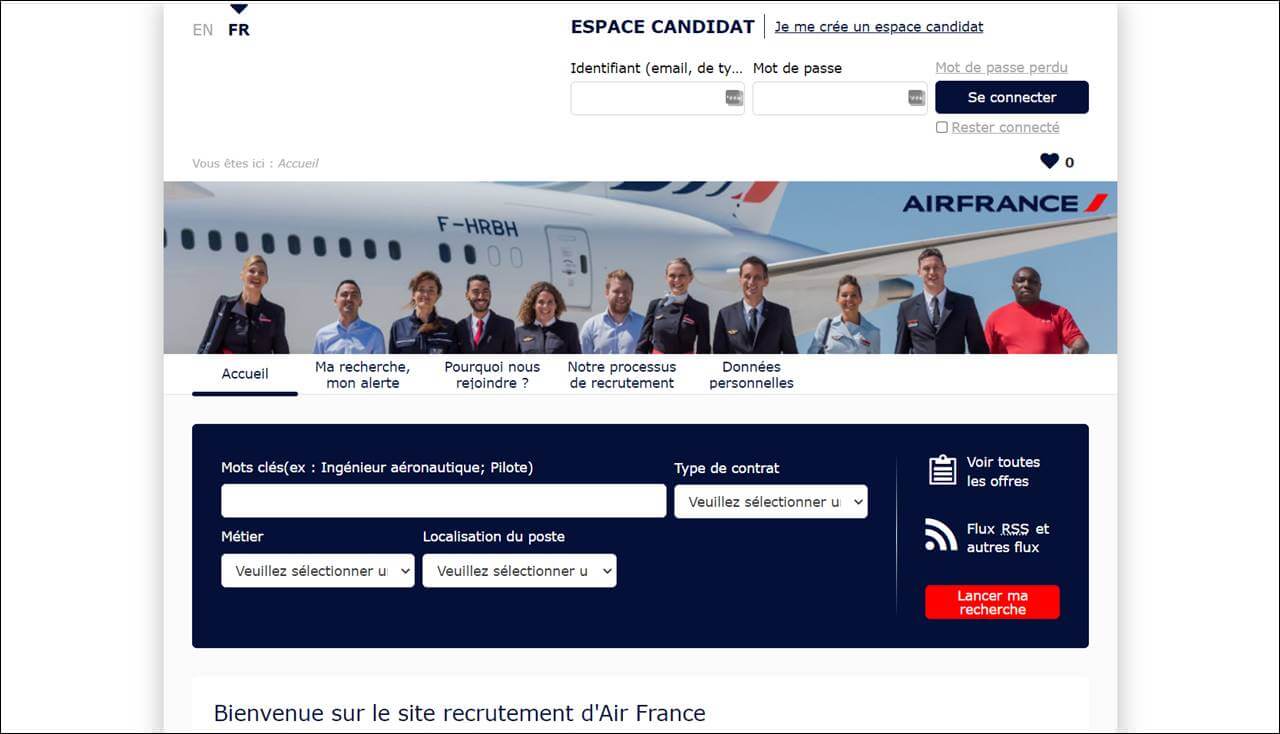Open the clipboard 'Voir toutes les offres' icon
Viewport: 1280px width, 734px height.
coord(942,470)
